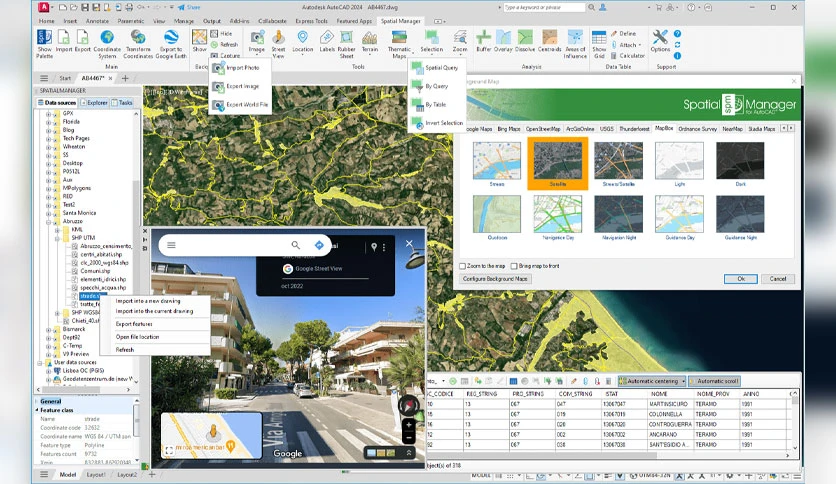Select the Satellite map thumbnail
836x484 pixels.
[558, 163]
